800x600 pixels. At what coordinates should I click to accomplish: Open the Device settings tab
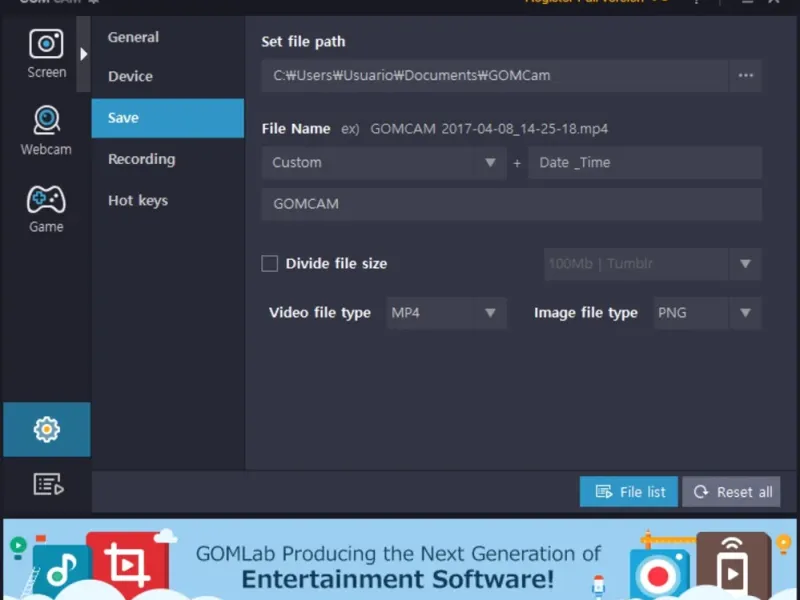tap(130, 77)
